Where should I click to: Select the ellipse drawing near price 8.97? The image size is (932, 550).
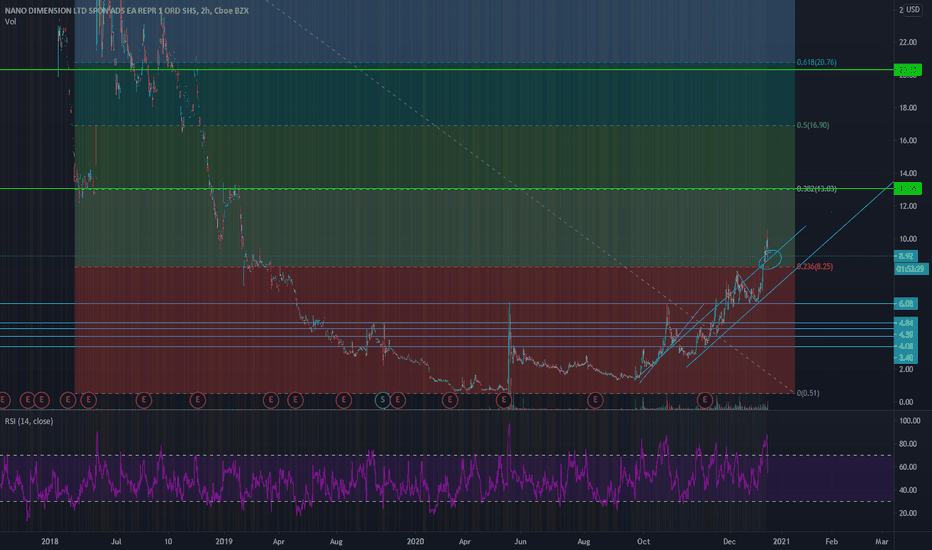coord(770,260)
